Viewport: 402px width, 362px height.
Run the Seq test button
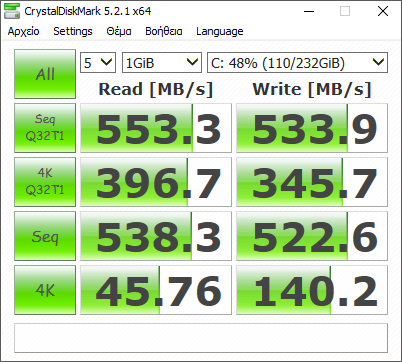[45, 236]
